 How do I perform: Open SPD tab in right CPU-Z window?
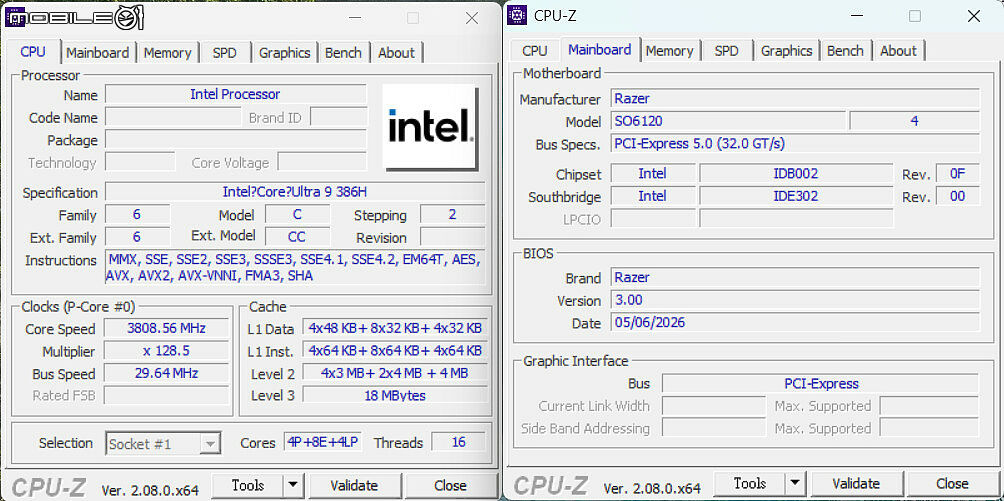tap(727, 51)
